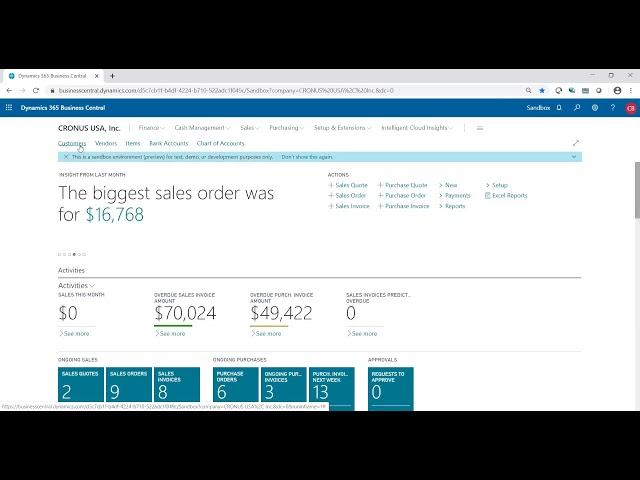Open a new browser tab
640x480 pixels.
112,76
